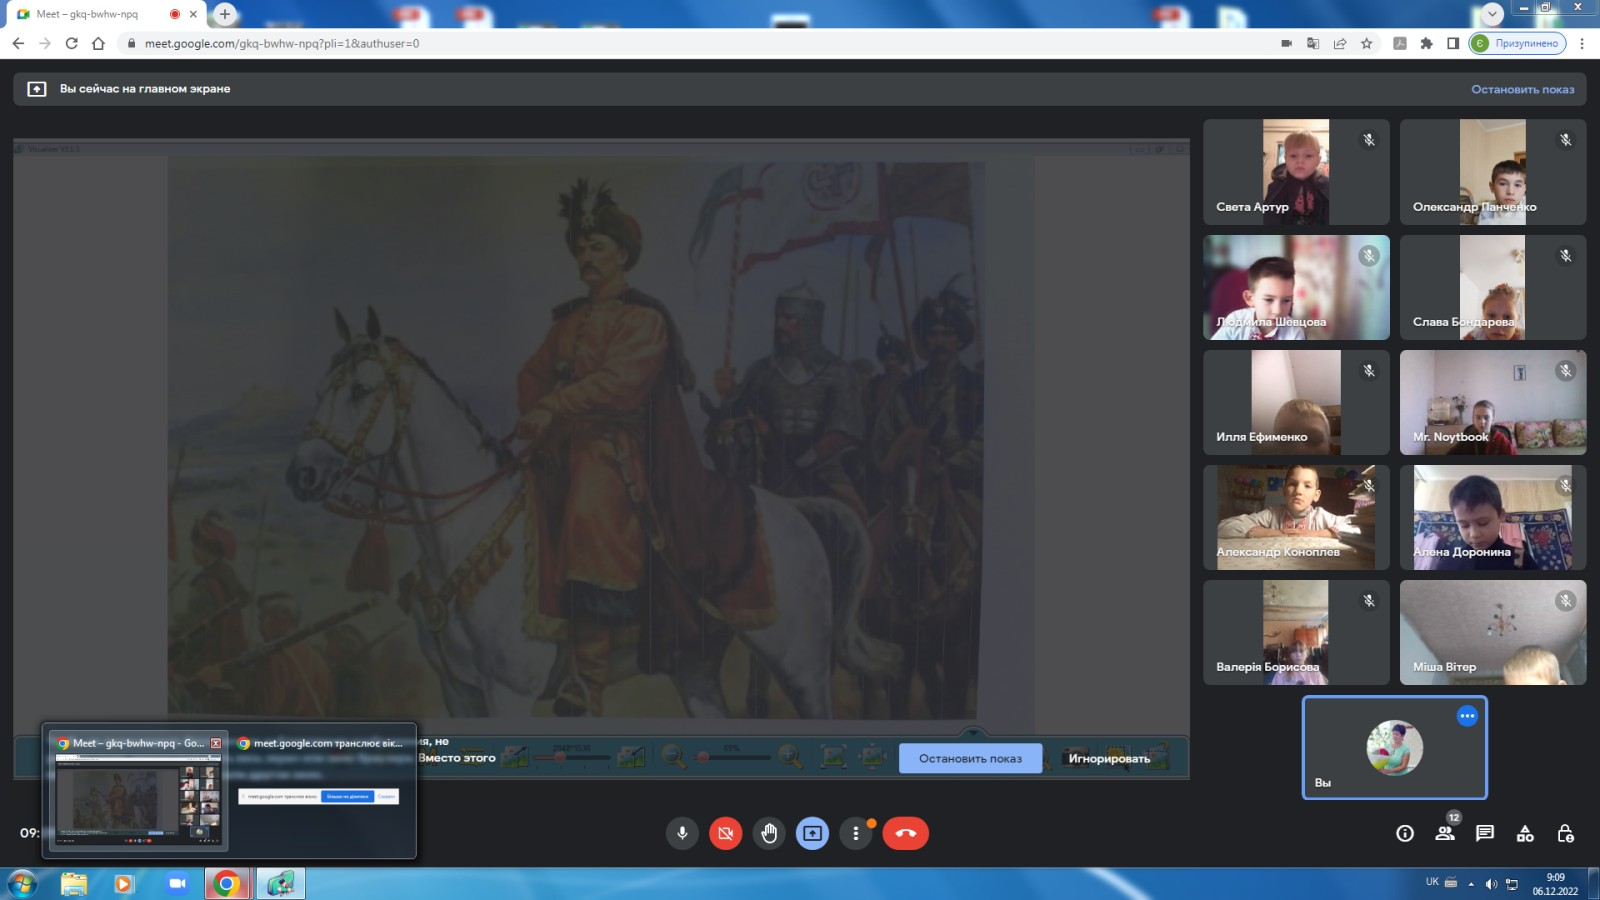Select Людмила Шевцова participant tile

[x=1296, y=287]
